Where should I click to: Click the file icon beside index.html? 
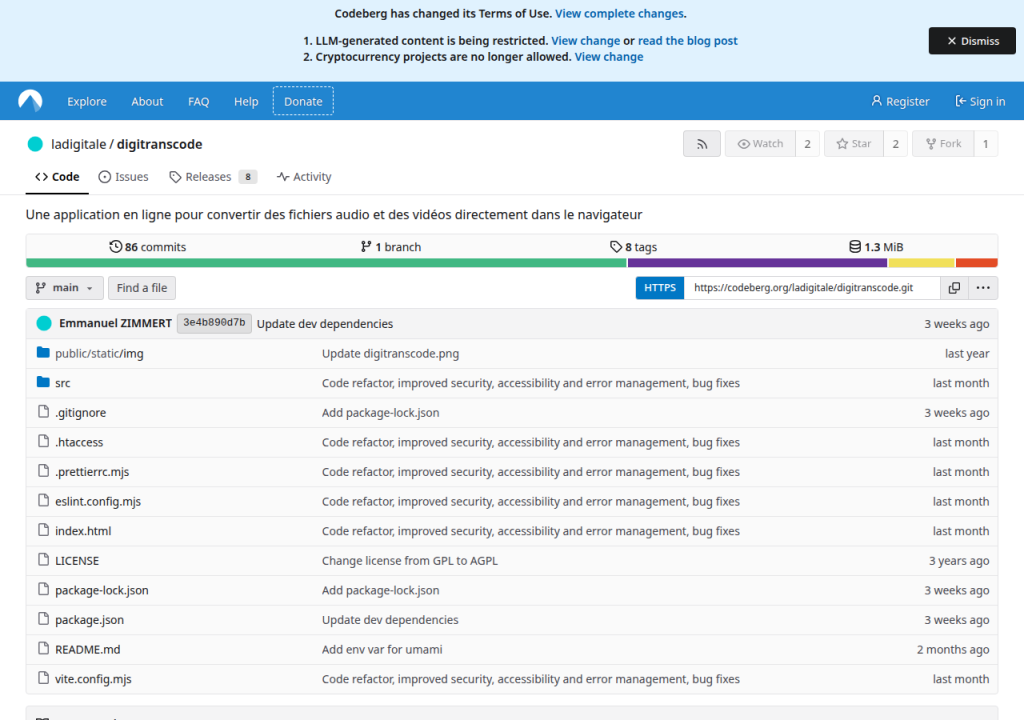tap(43, 530)
